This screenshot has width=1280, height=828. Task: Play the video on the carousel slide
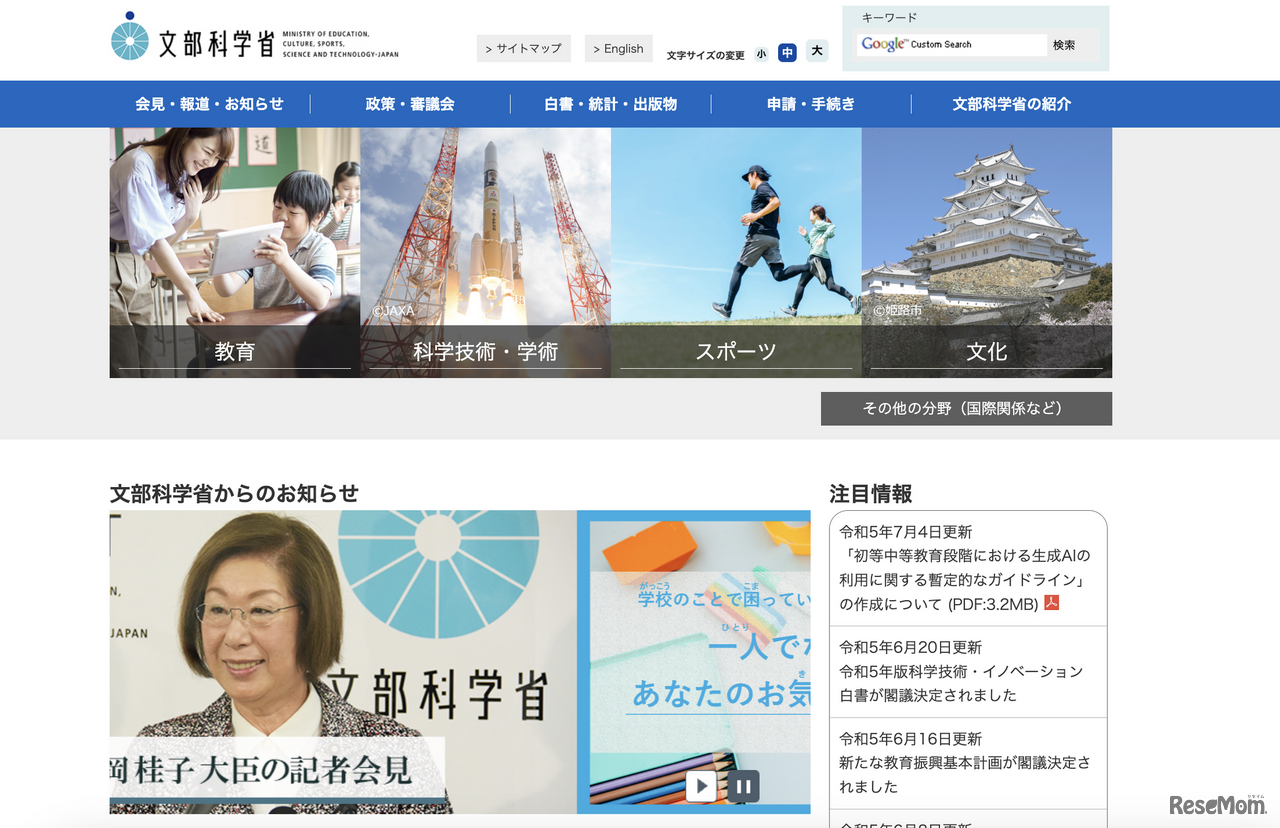[700, 786]
